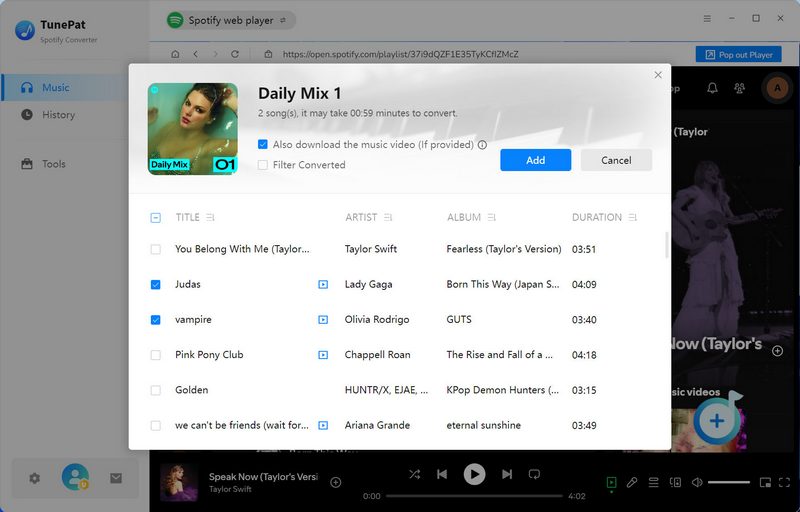The width and height of the screenshot is (800, 512).
Task: Go back with the browser back arrow
Action: pyautogui.click(x=195, y=54)
